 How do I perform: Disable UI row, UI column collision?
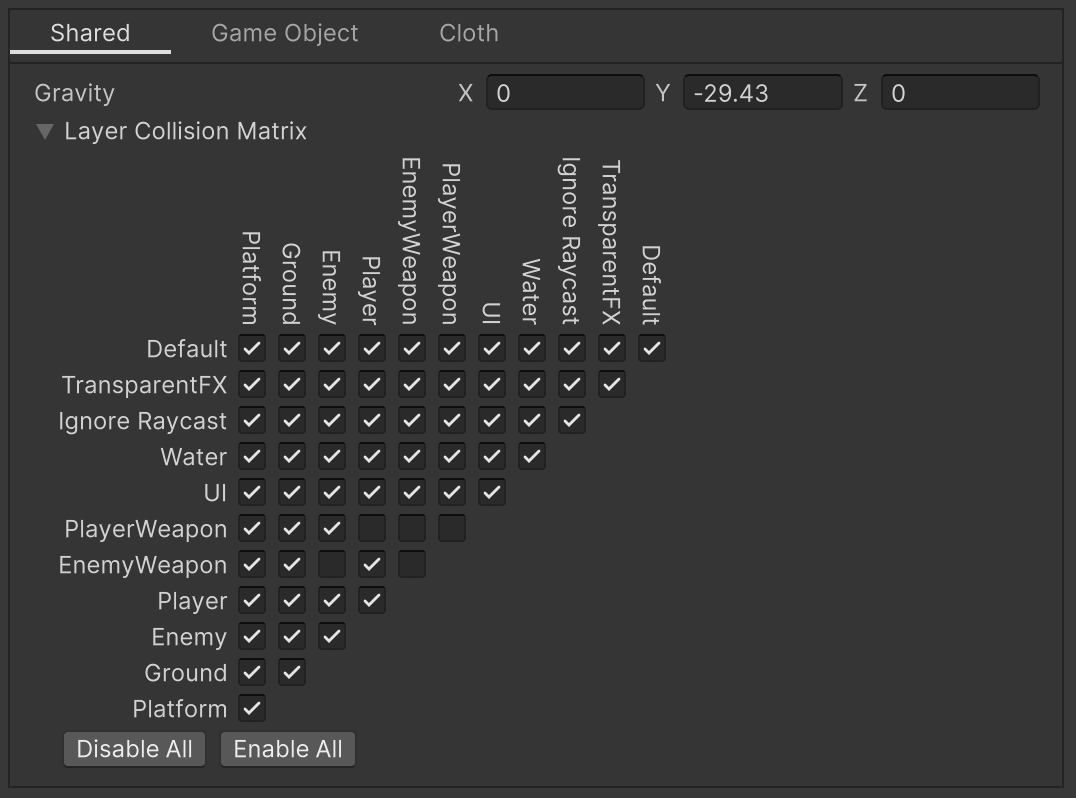coord(492,493)
